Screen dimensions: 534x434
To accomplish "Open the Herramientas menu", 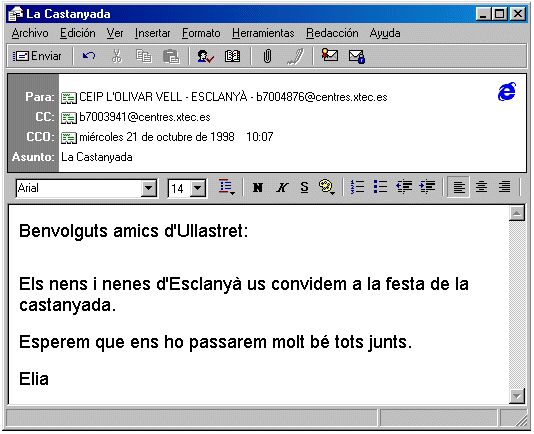I will (263, 33).
